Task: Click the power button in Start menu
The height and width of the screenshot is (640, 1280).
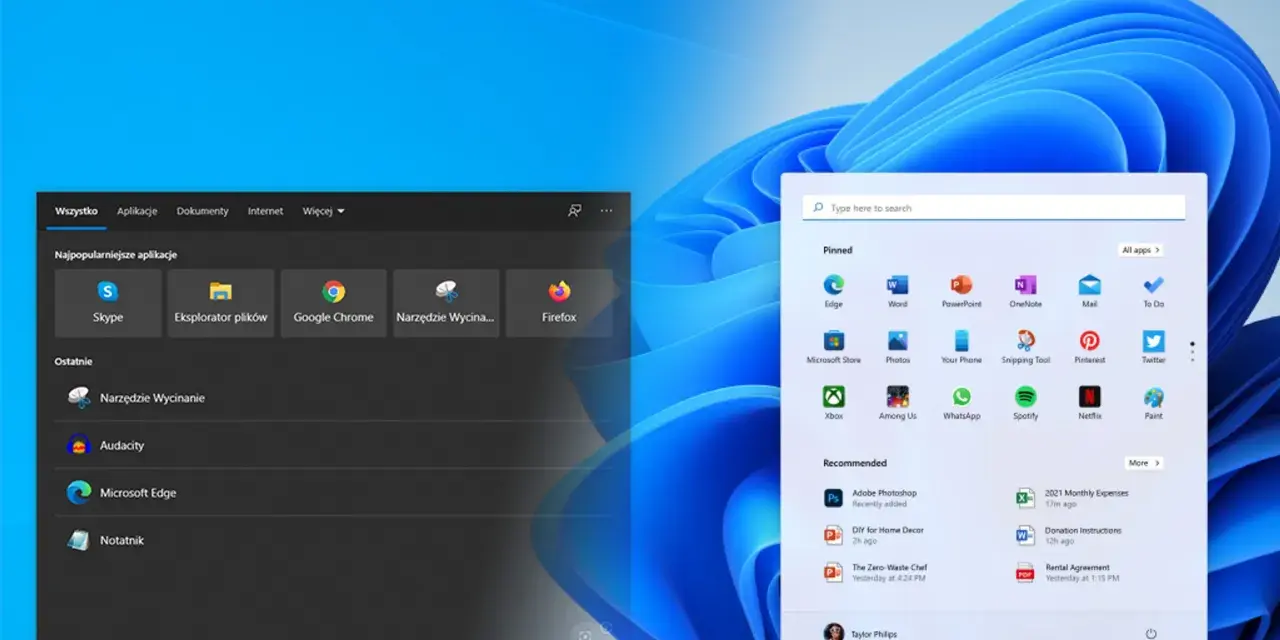Action: [1151, 633]
